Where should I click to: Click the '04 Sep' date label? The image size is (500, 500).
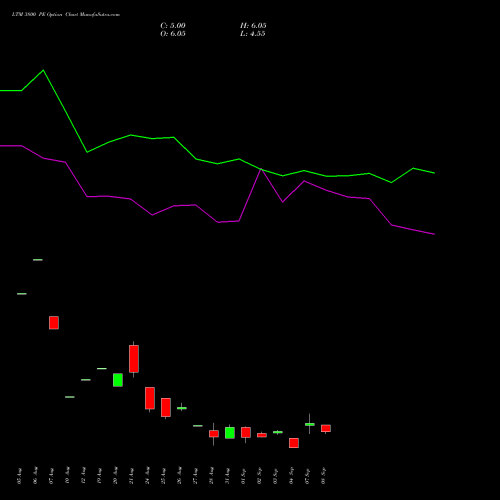(291, 476)
